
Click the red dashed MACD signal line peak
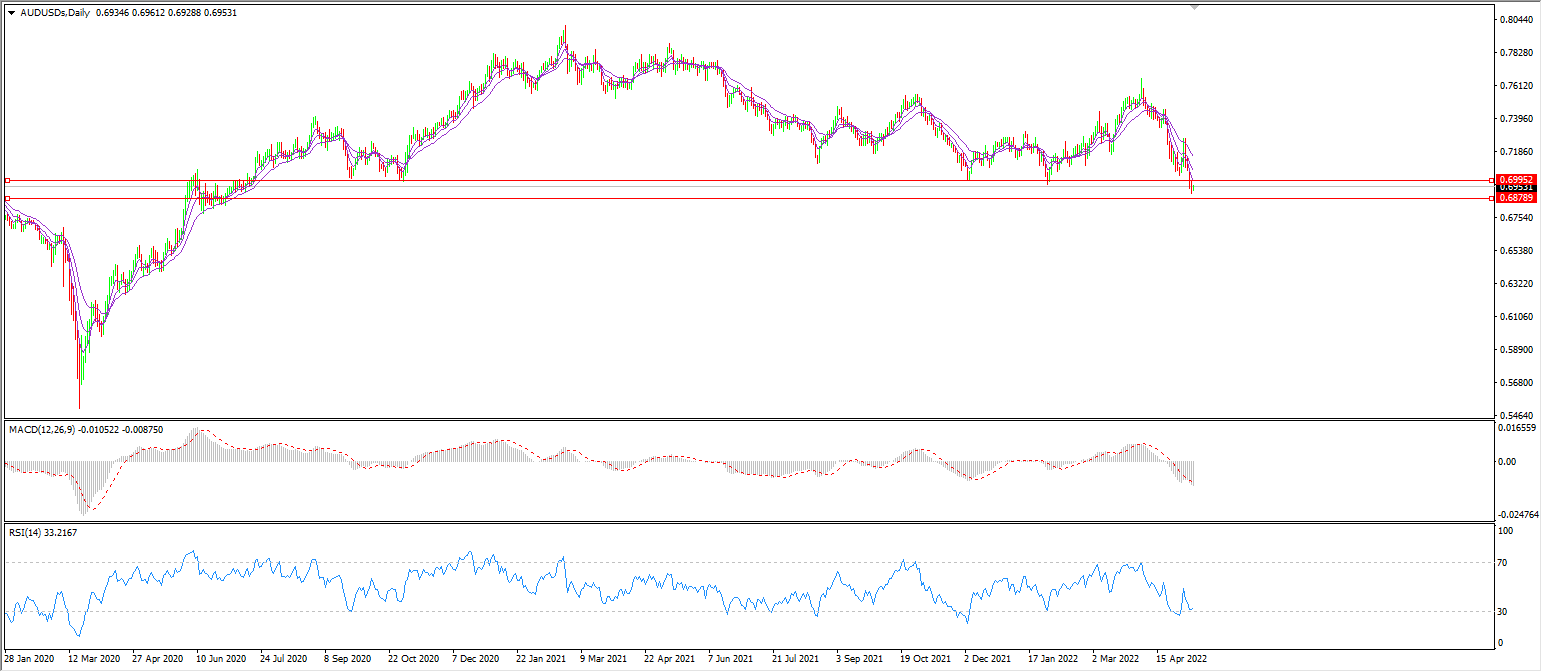tap(203, 431)
